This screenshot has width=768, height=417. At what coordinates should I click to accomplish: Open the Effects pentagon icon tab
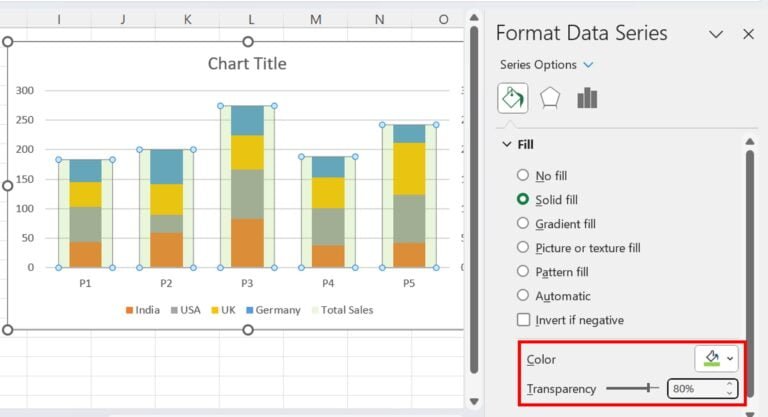549,98
